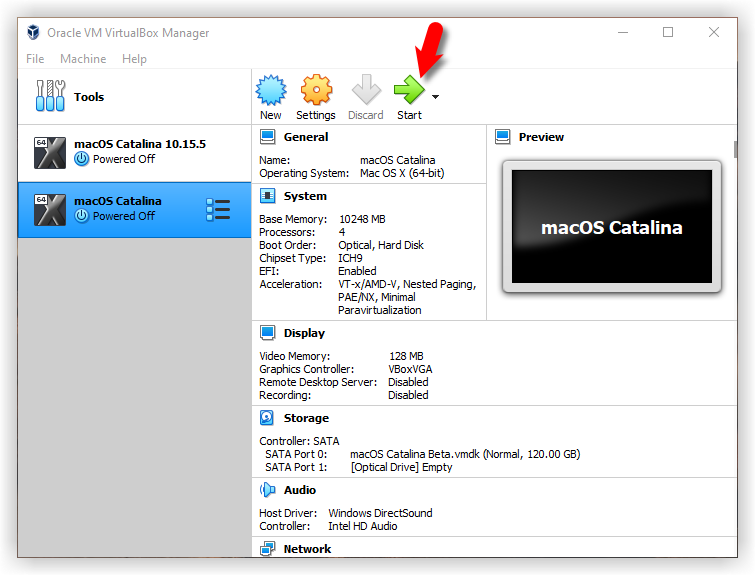Click the Discard toolbar icon
The height and width of the screenshot is (576, 756).
tap(366, 91)
